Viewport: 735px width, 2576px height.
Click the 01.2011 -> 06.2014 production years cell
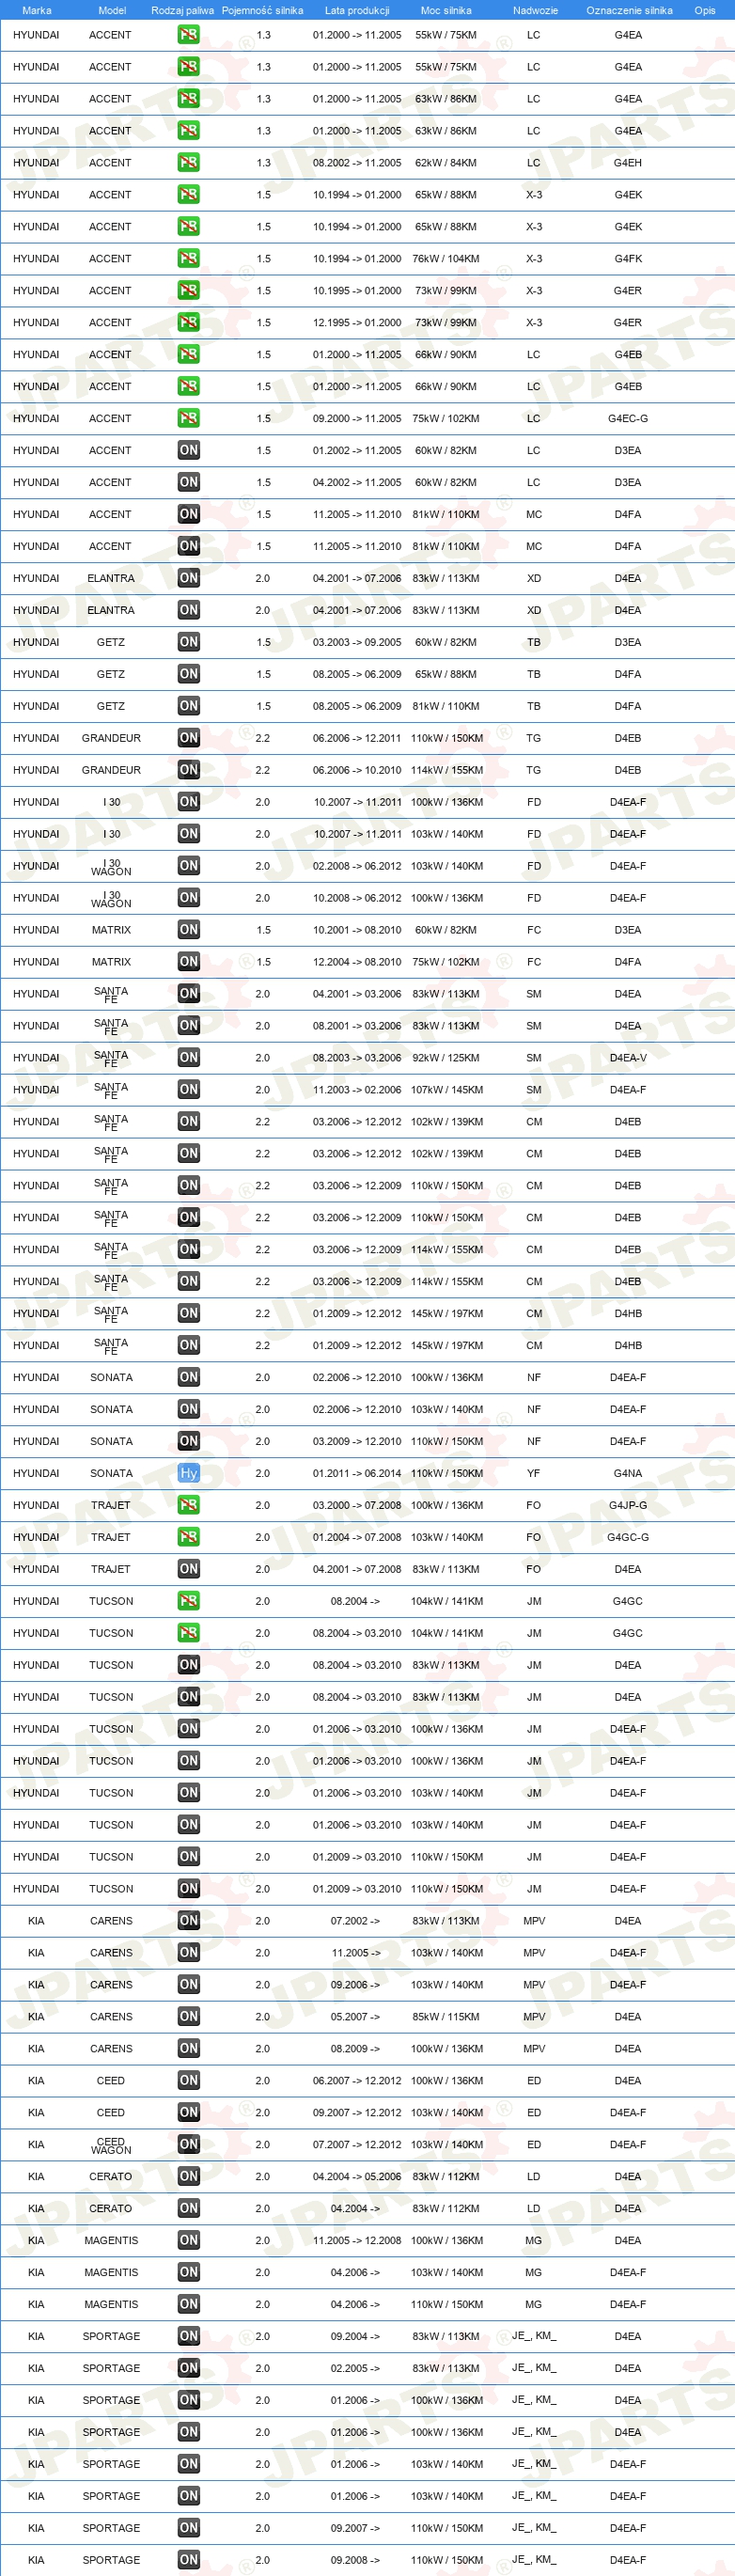click(x=357, y=1473)
